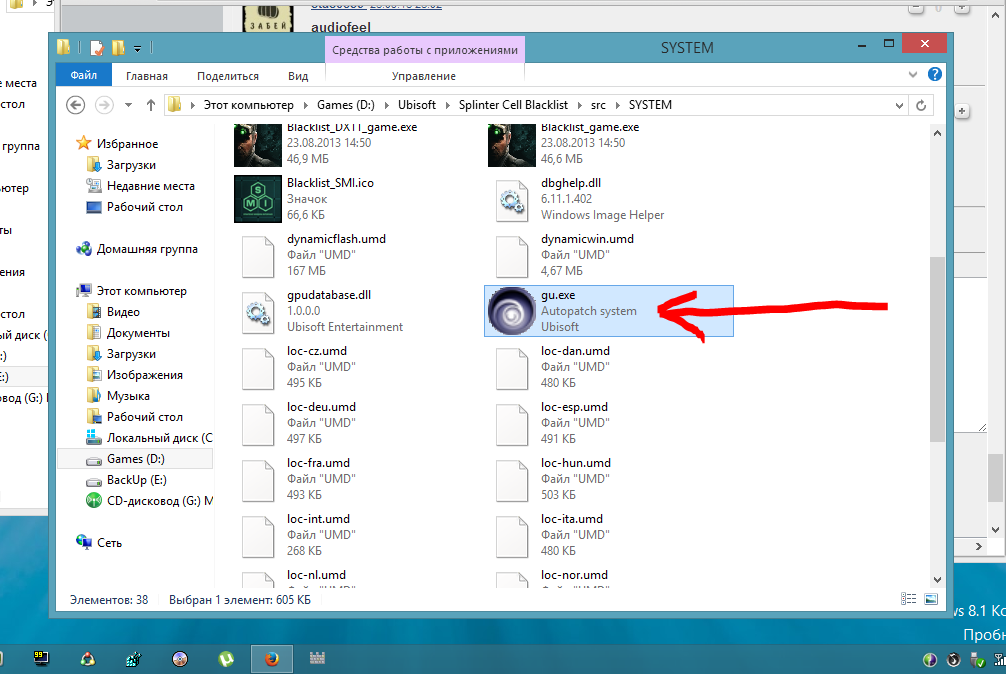1006x674 pixels.
Task: Open Сеть in navigation pane
Action: click(109, 543)
